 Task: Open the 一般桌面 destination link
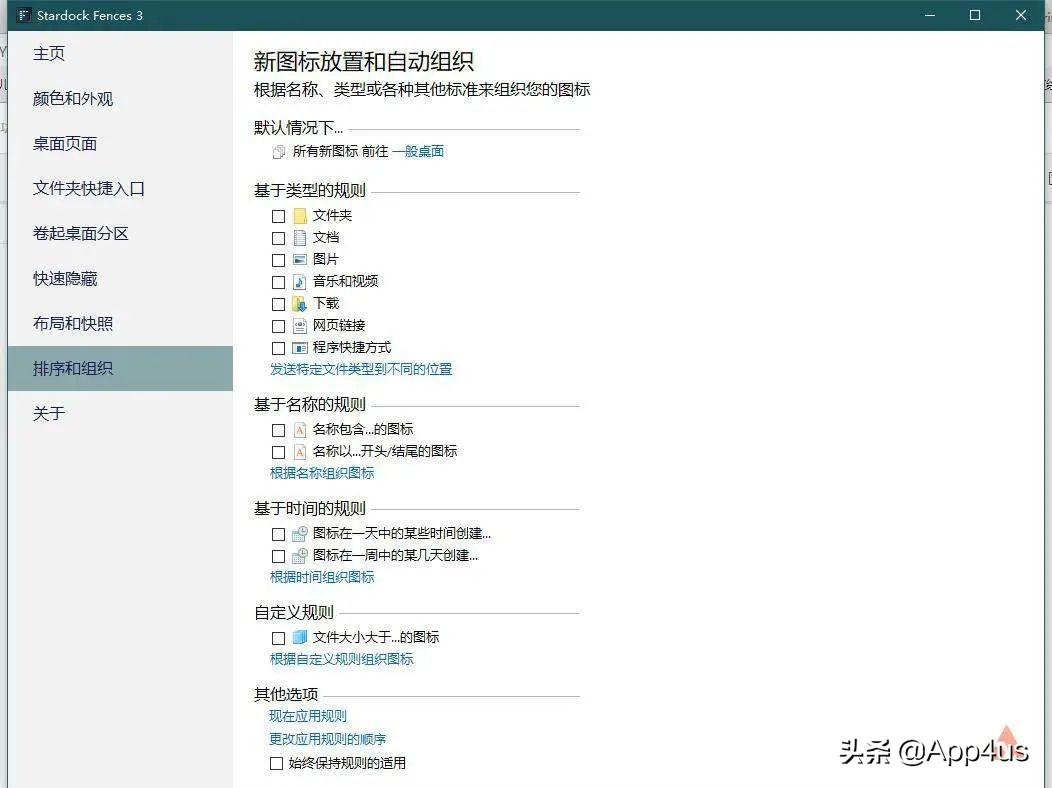tap(421, 151)
